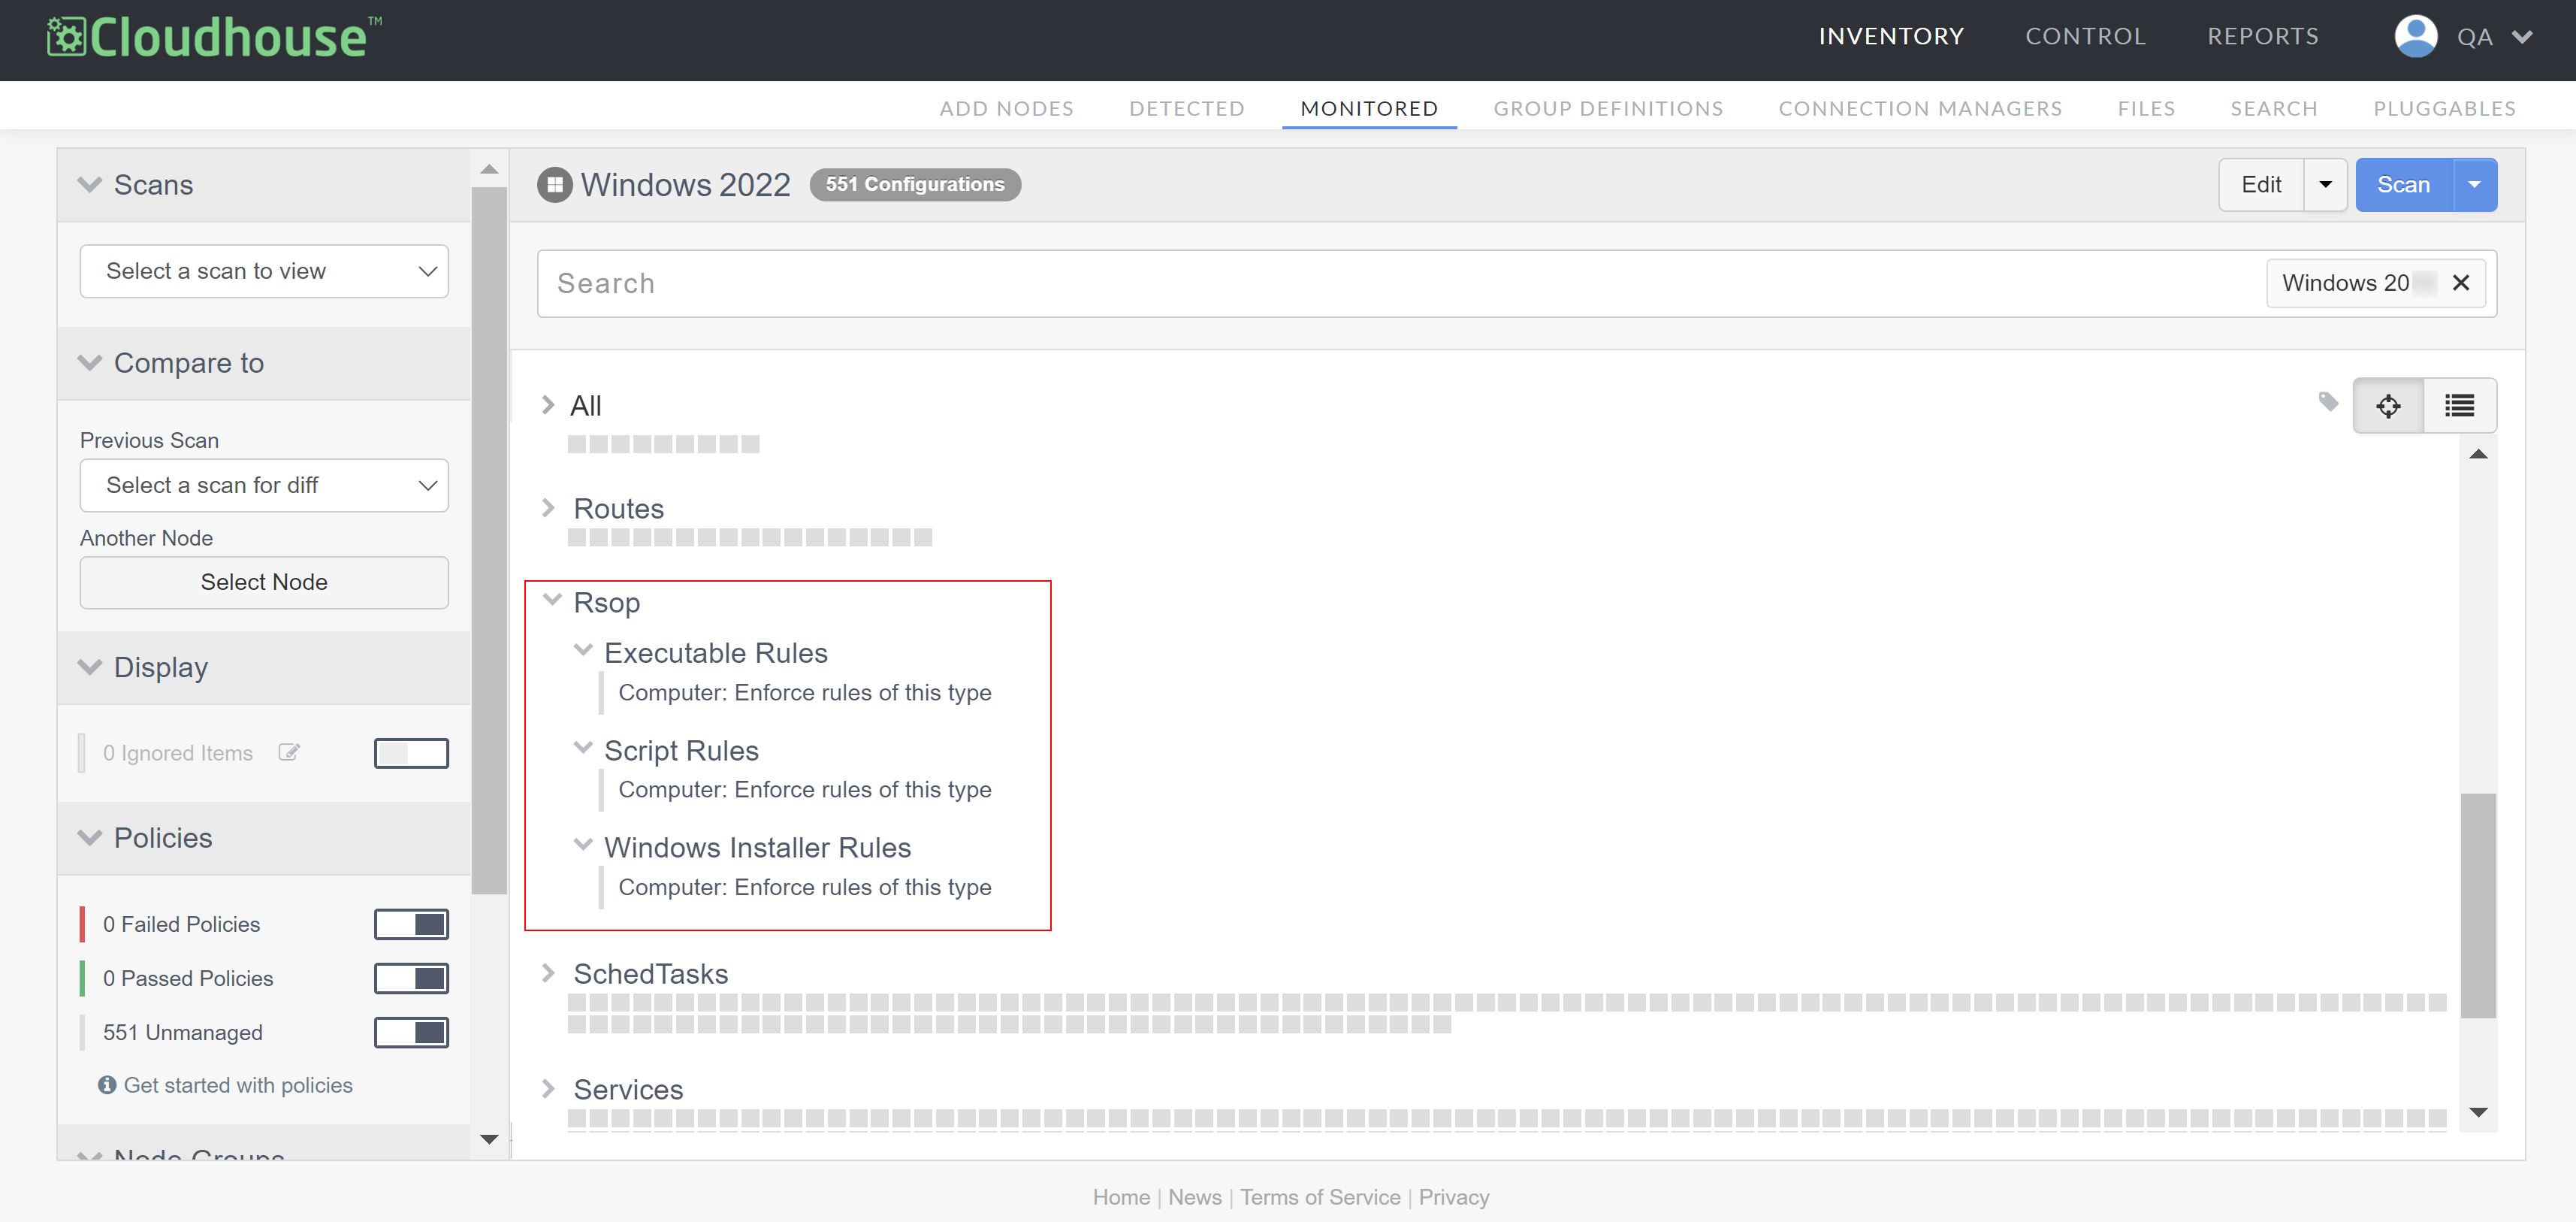Open the QA user avatar menu
The image size is (2576, 1222).
[x=2415, y=37]
